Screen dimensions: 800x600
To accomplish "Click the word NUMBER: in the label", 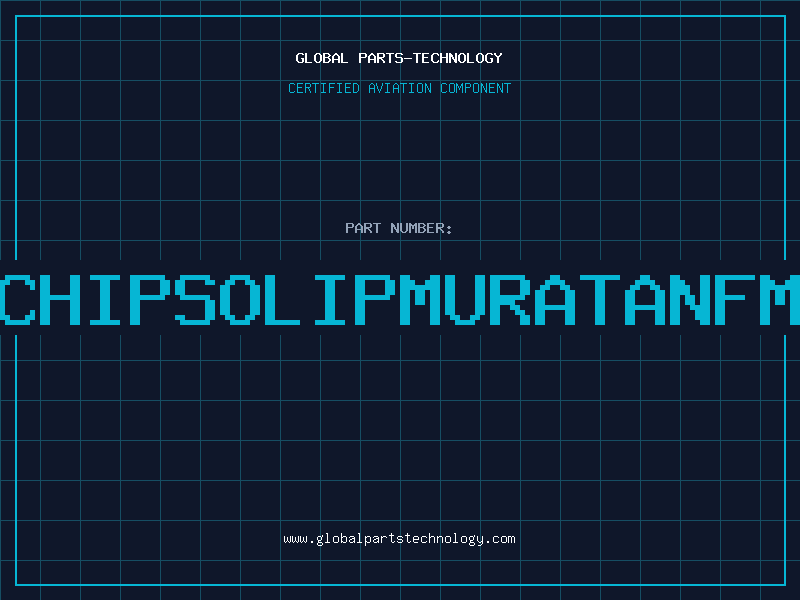I will tap(421, 228).
